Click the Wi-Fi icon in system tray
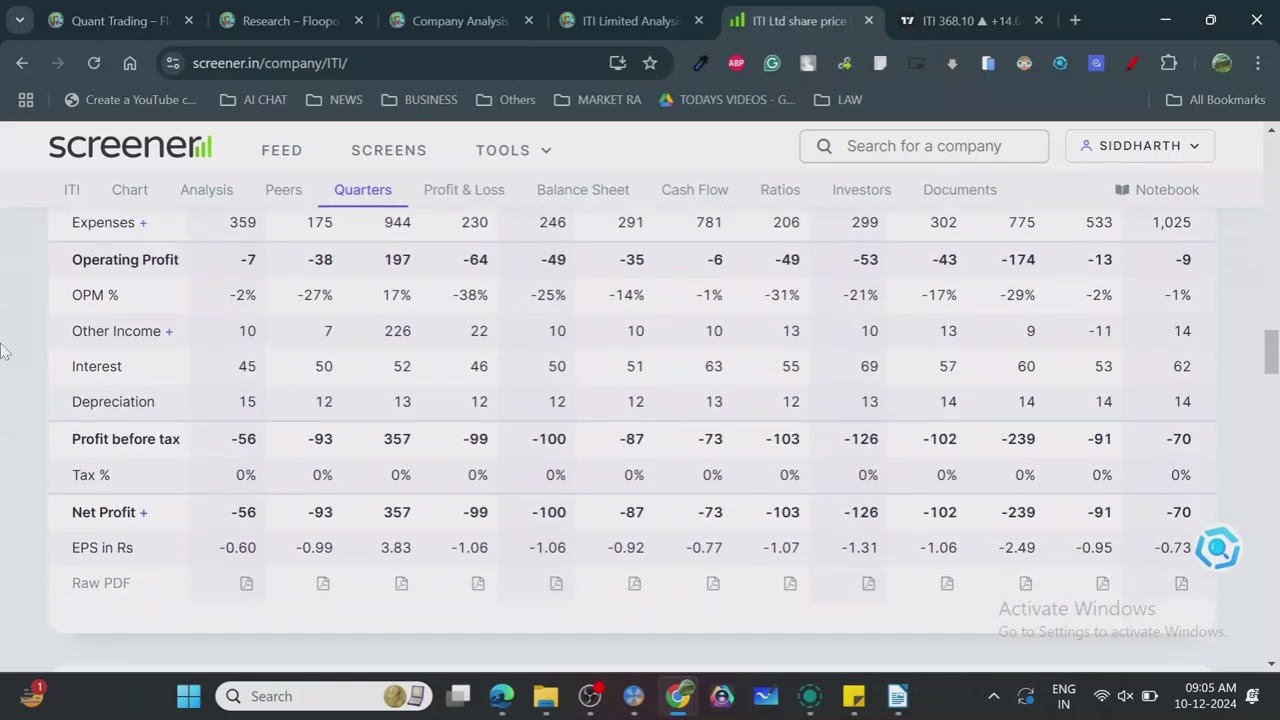 [x=1101, y=696]
